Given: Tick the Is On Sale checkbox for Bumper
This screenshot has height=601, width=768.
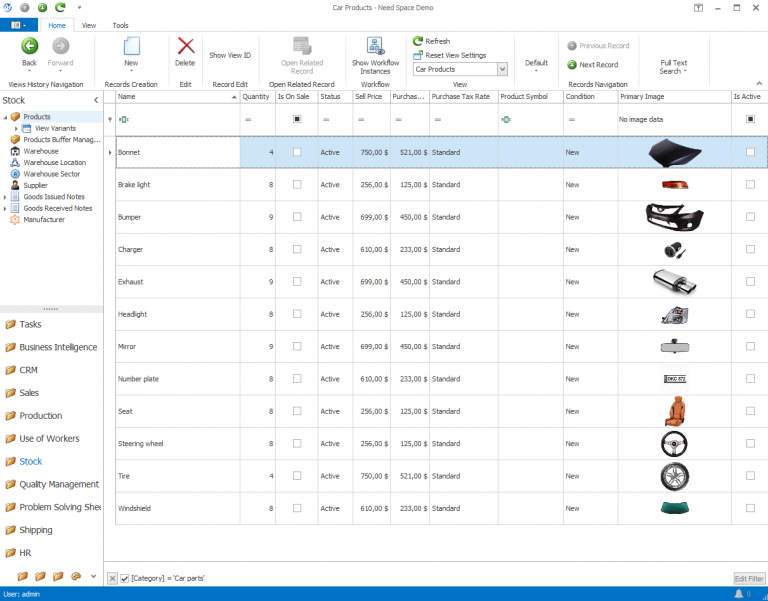Looking at the screenshot, I should point(297,217).
